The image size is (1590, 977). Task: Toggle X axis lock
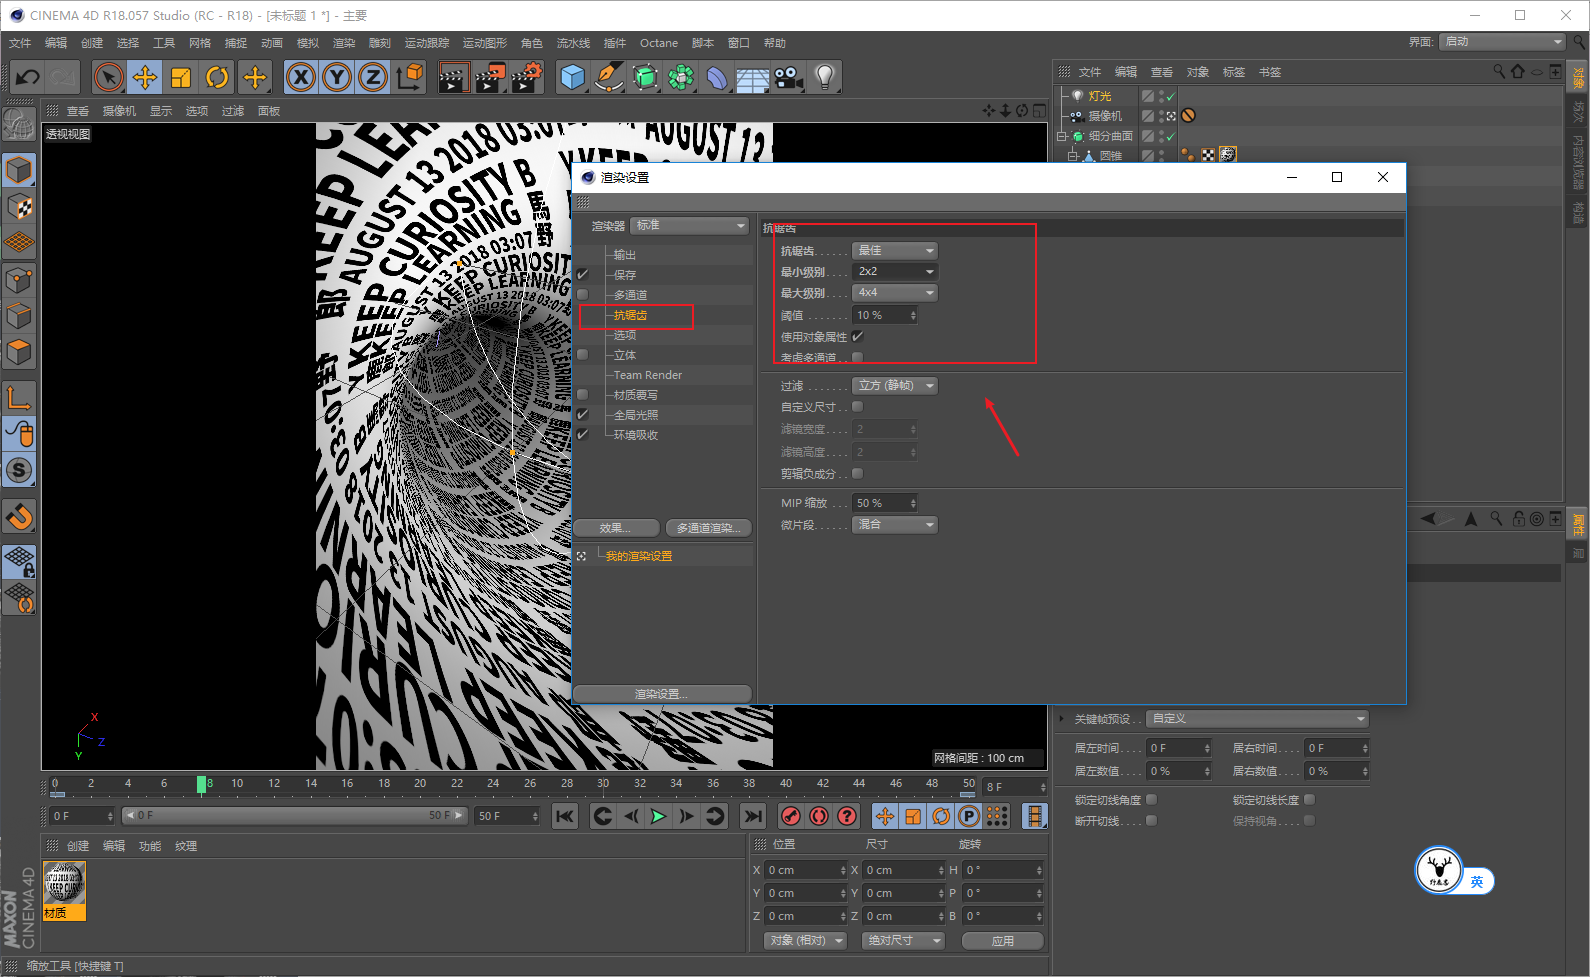(301, 77)
